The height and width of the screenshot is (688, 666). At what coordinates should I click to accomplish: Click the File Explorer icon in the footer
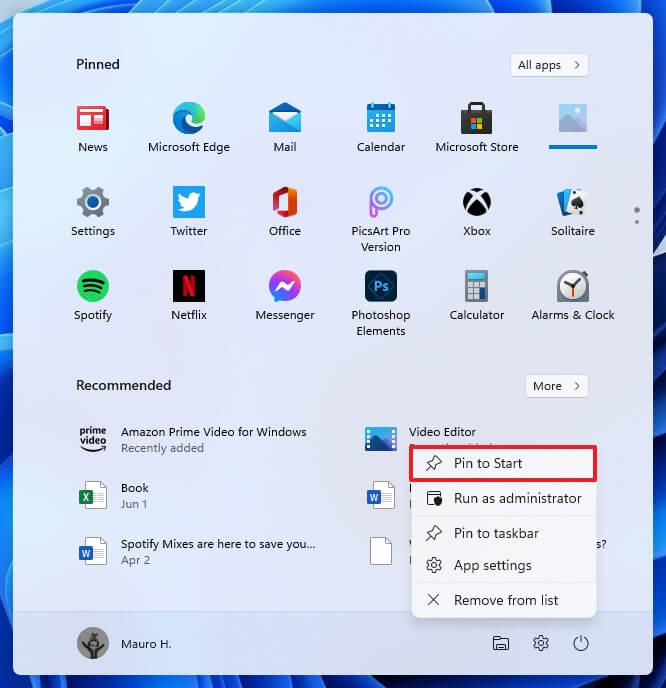(501, 643)
